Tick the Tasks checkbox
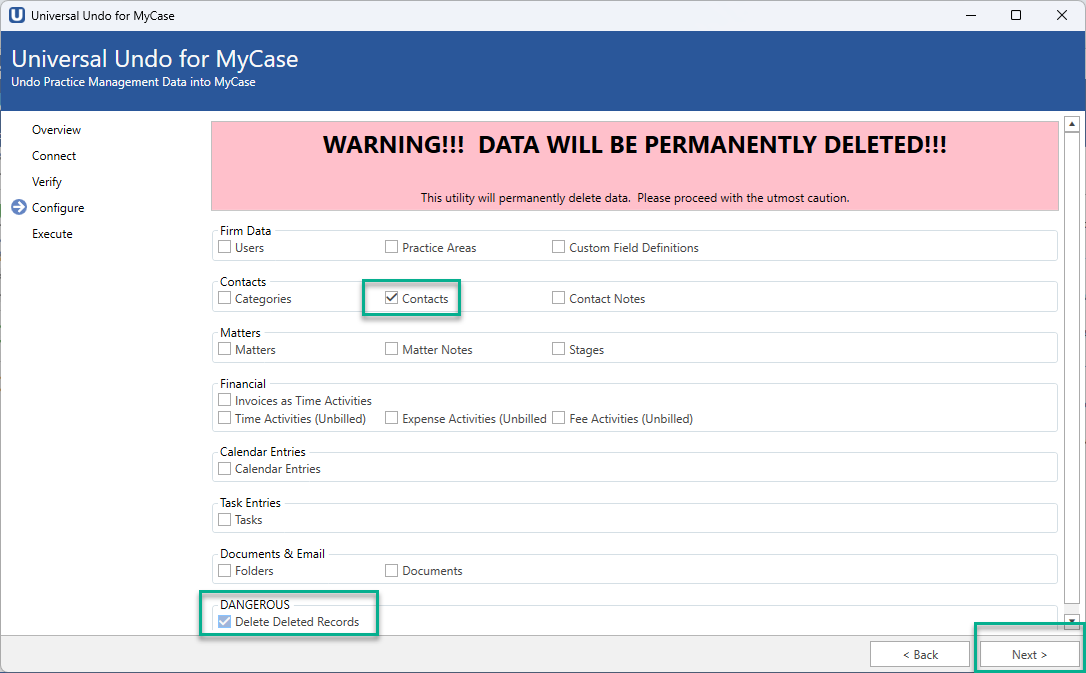This screenshot has width=1086, height=673. click(x=224, y=519)
